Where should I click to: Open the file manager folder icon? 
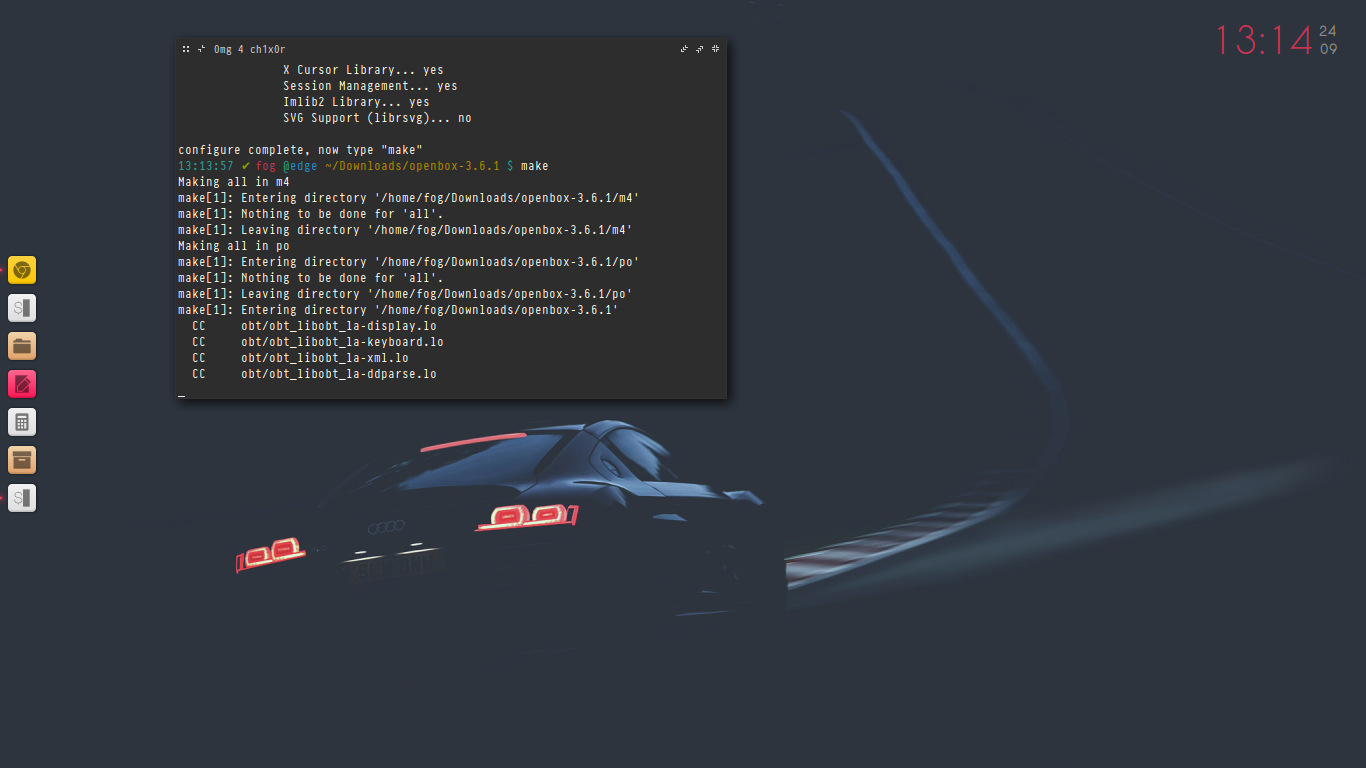22,346
